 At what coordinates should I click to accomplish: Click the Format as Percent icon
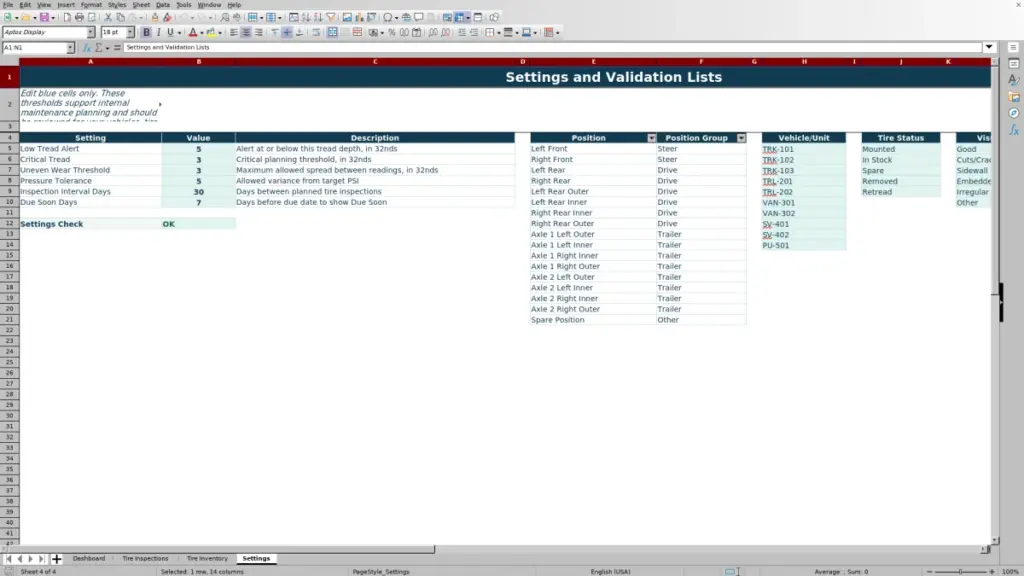point(392,32)
